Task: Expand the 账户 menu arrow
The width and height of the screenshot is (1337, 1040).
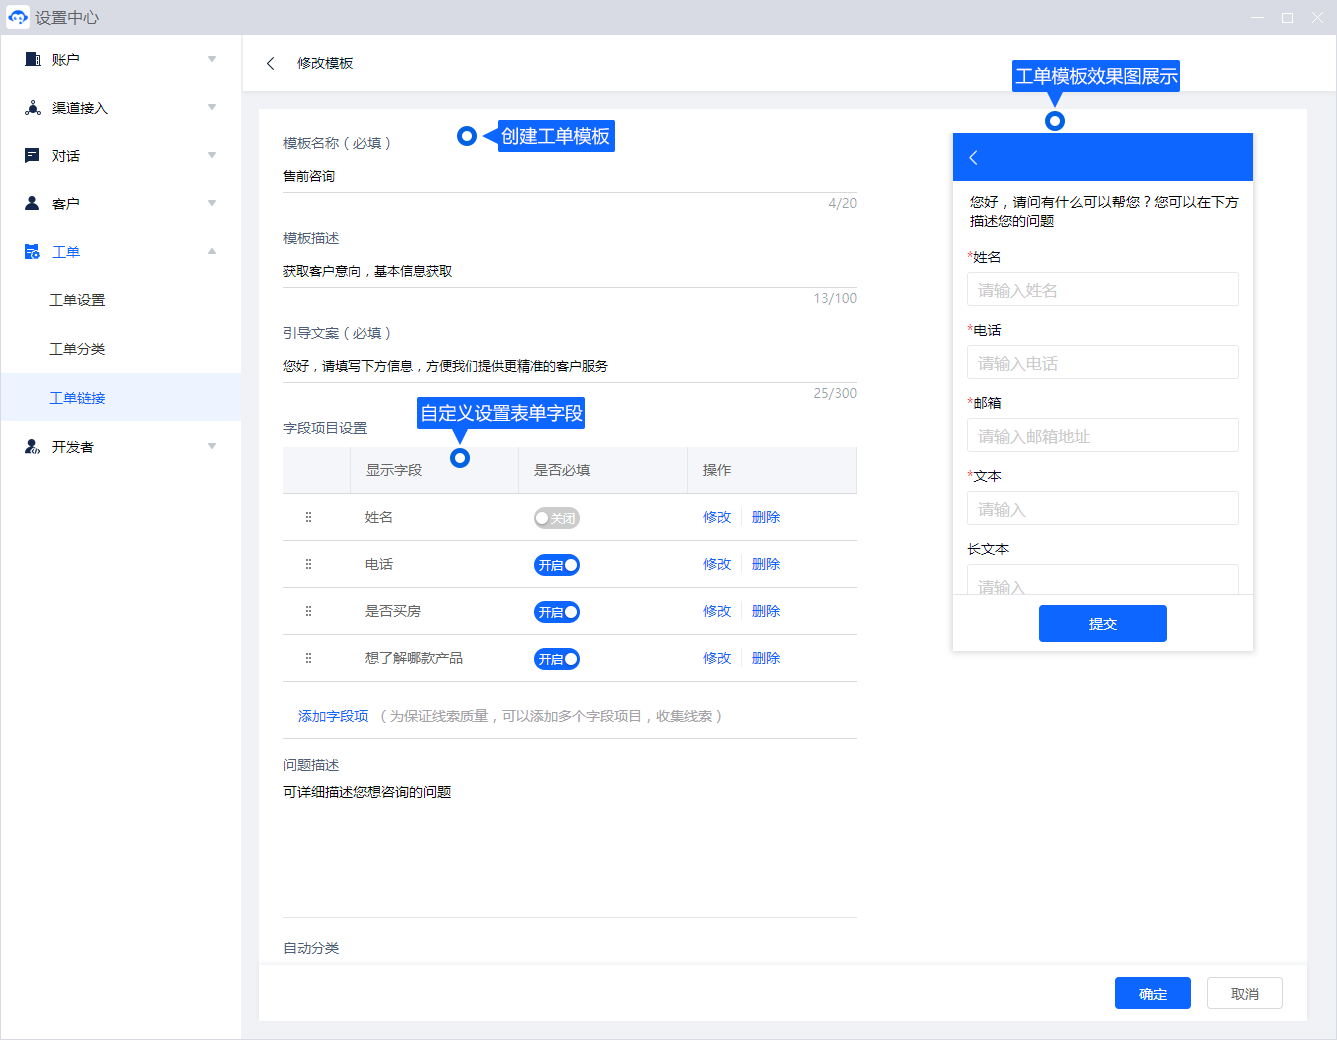Action: 212,60
